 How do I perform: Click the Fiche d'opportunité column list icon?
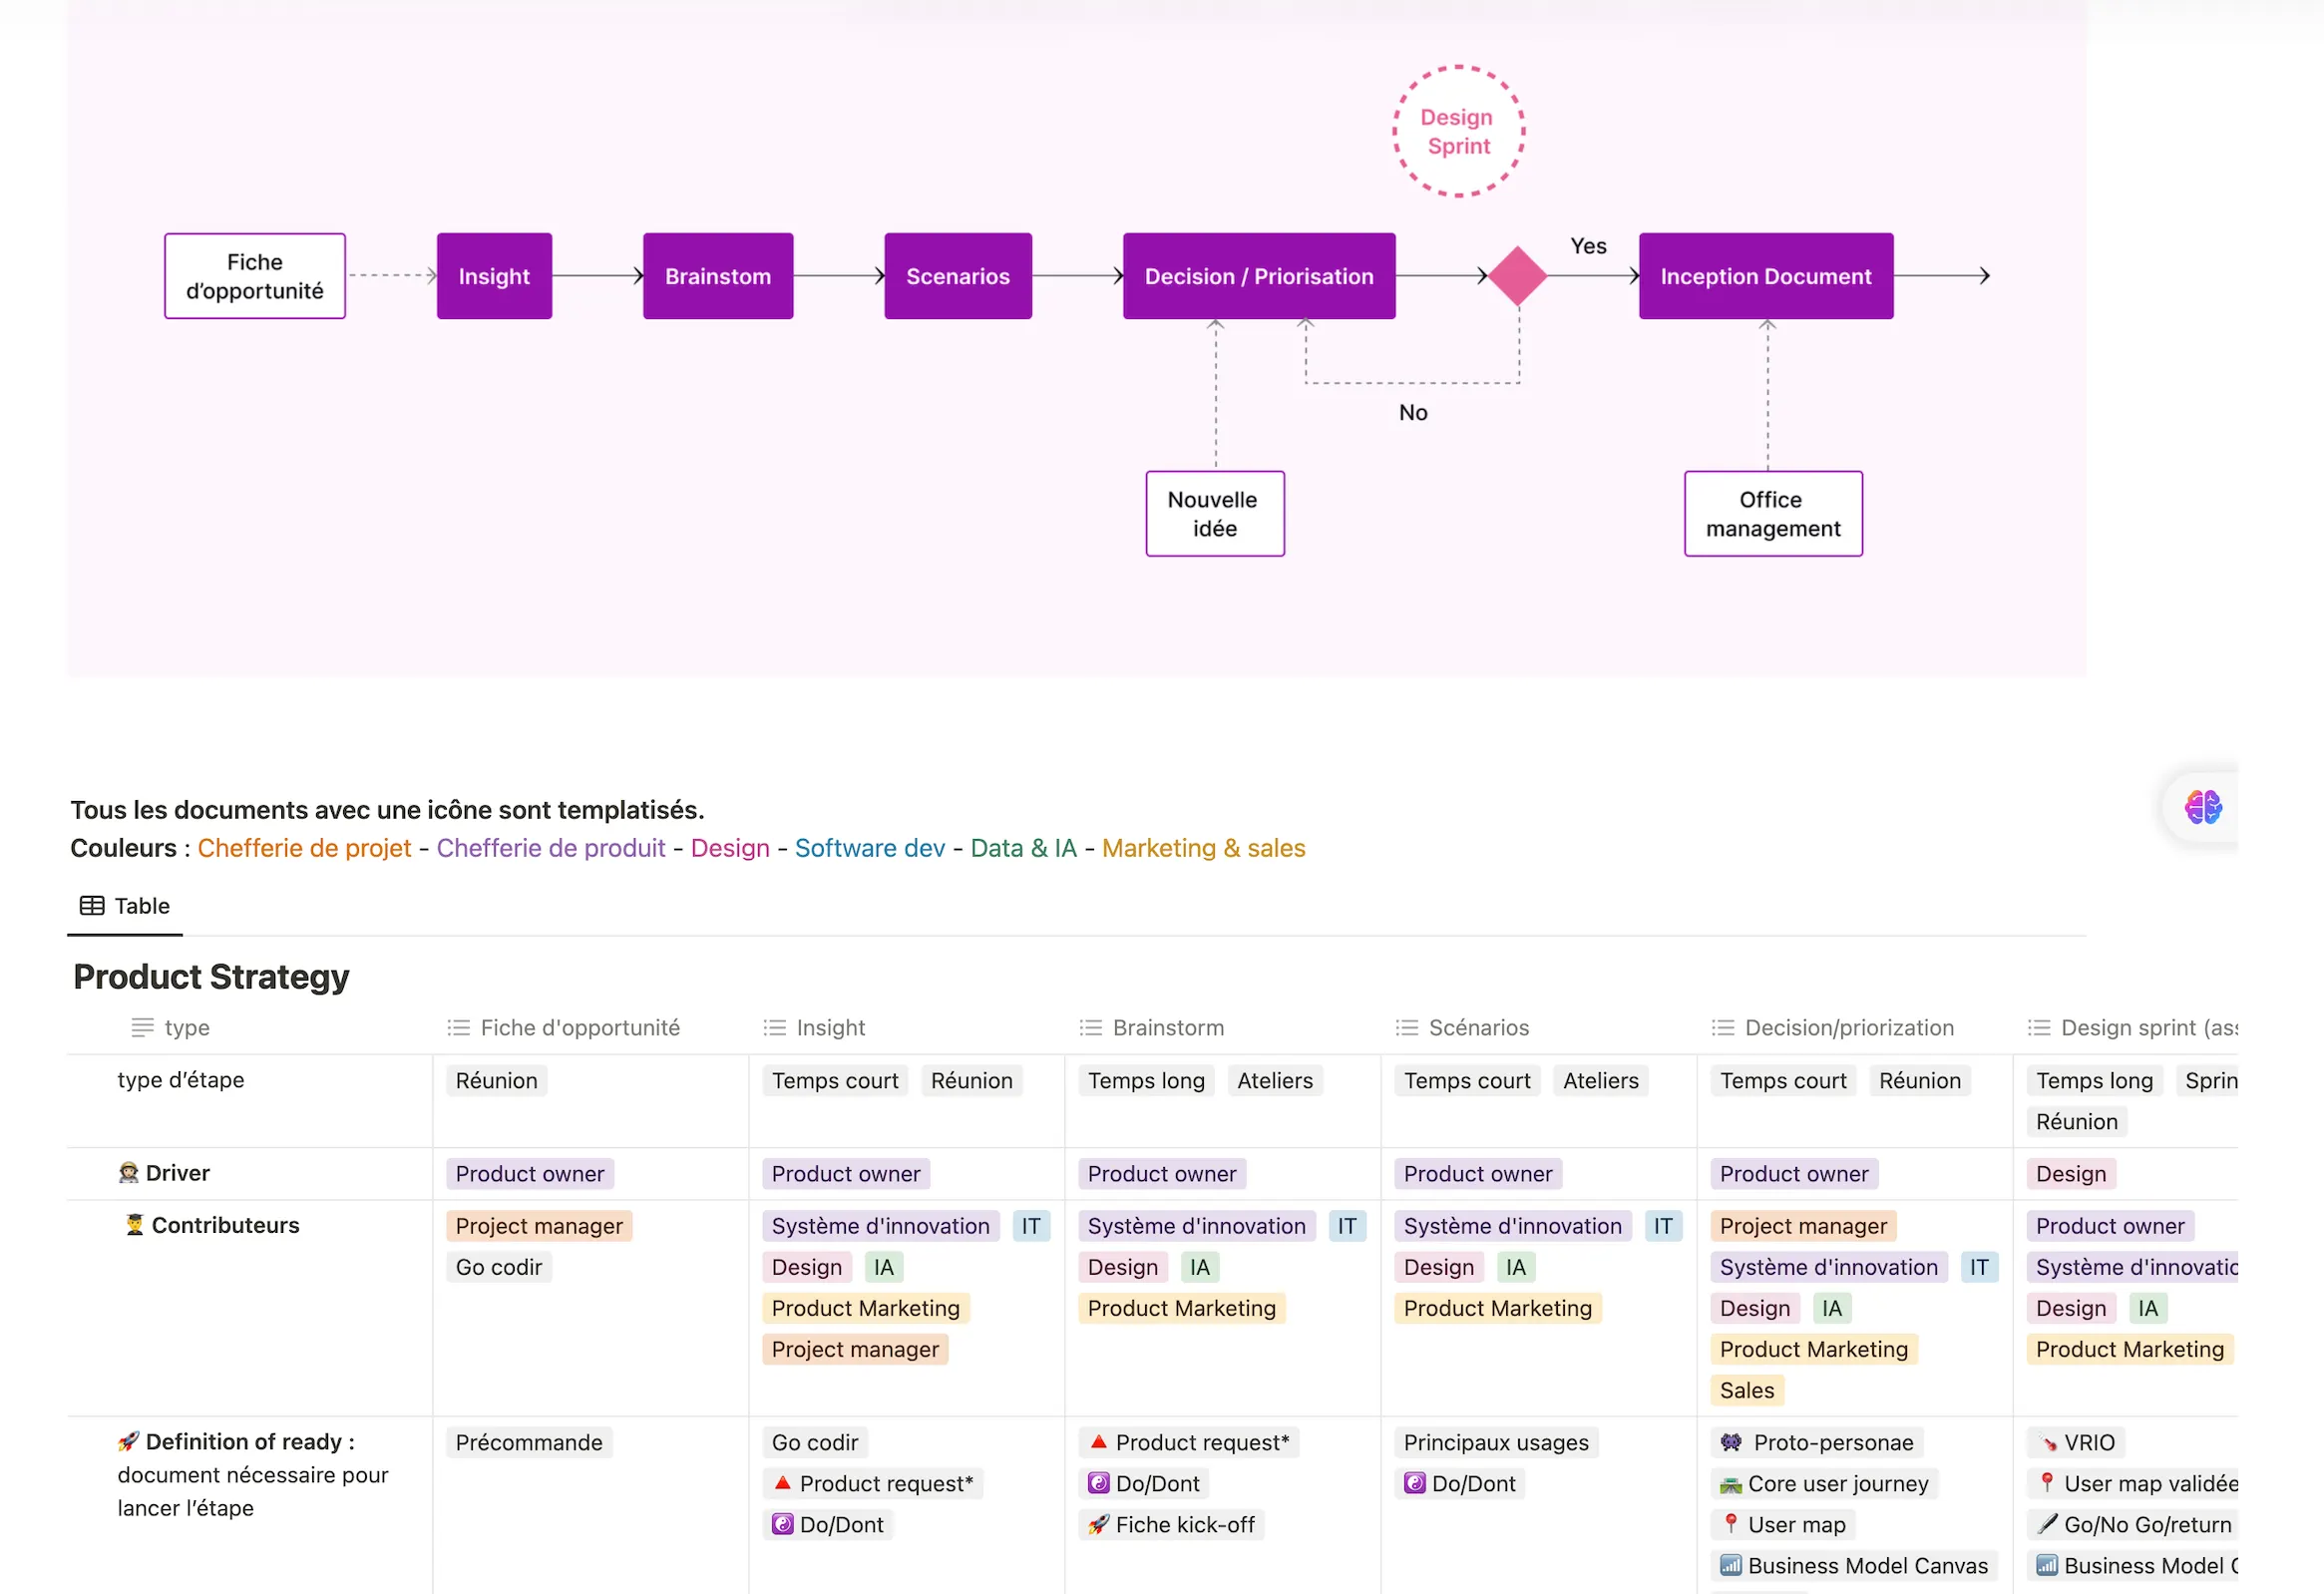pyautogui.click(x=458, y=1027)
